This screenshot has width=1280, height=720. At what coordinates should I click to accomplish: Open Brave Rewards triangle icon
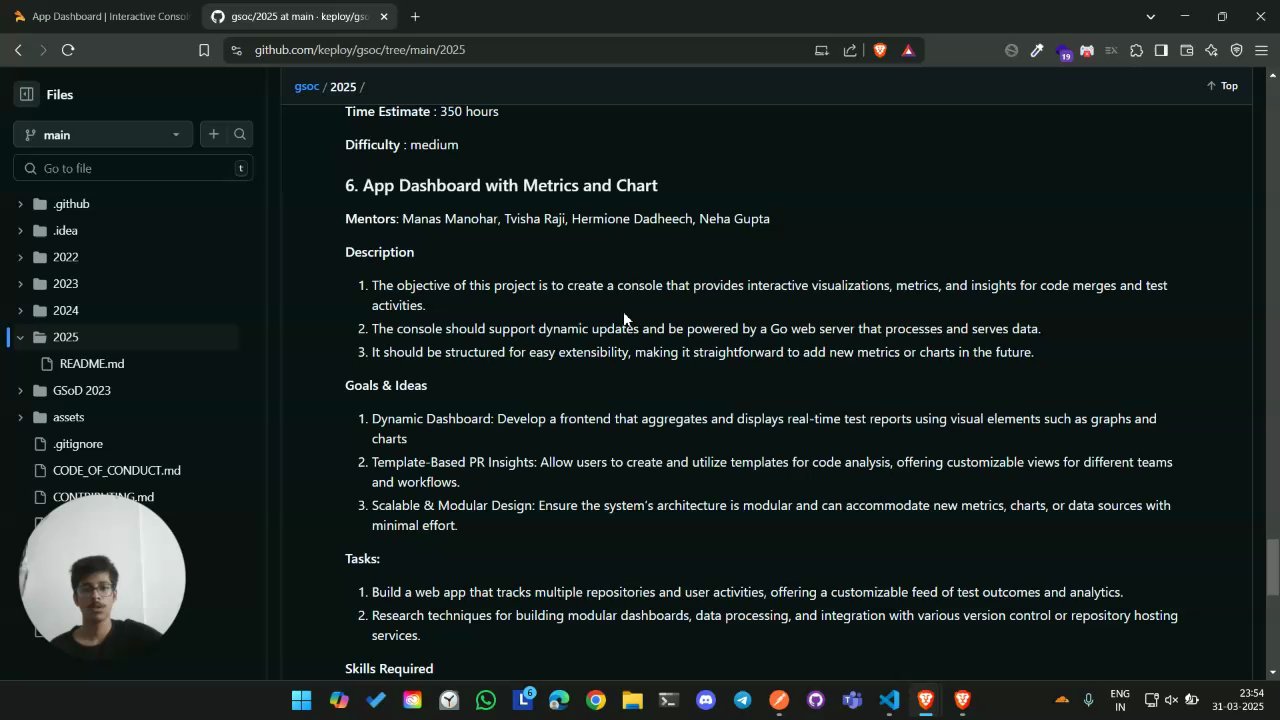tap(908, 50)
